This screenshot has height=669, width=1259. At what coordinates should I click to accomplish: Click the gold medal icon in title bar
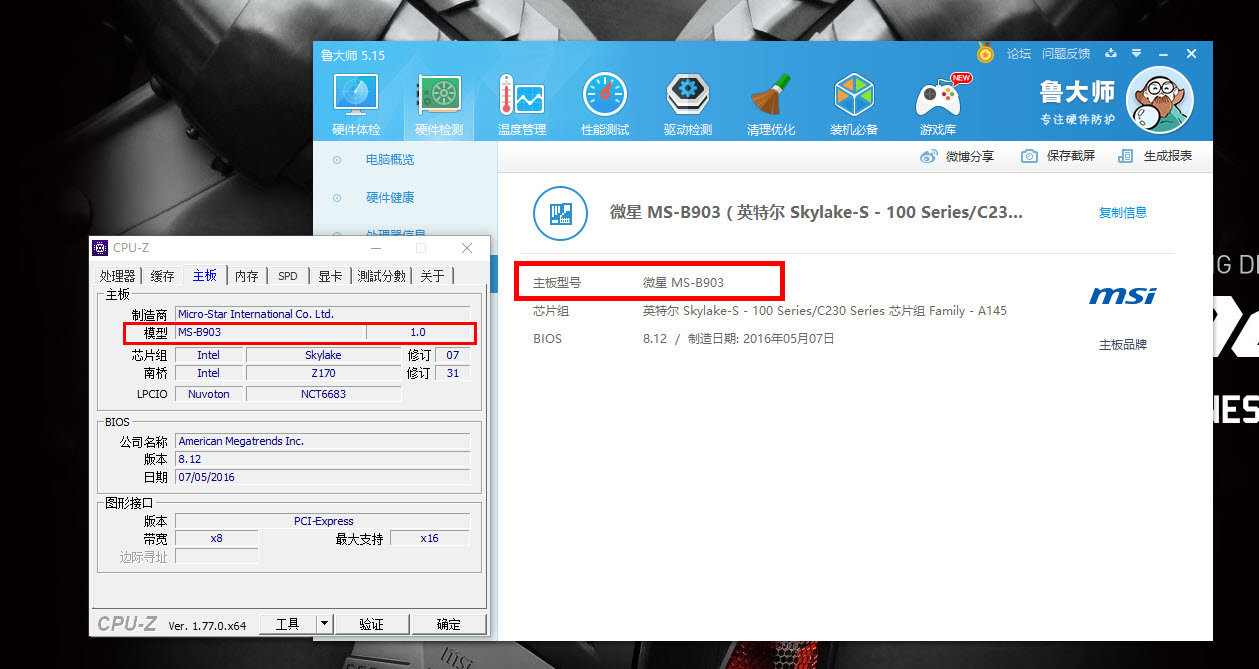[x=985, y=53]
